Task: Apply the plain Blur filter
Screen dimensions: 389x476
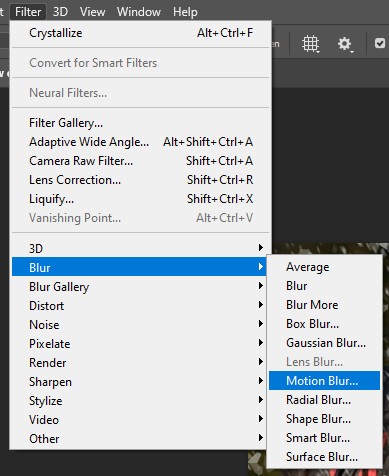Action: (324, 286)
